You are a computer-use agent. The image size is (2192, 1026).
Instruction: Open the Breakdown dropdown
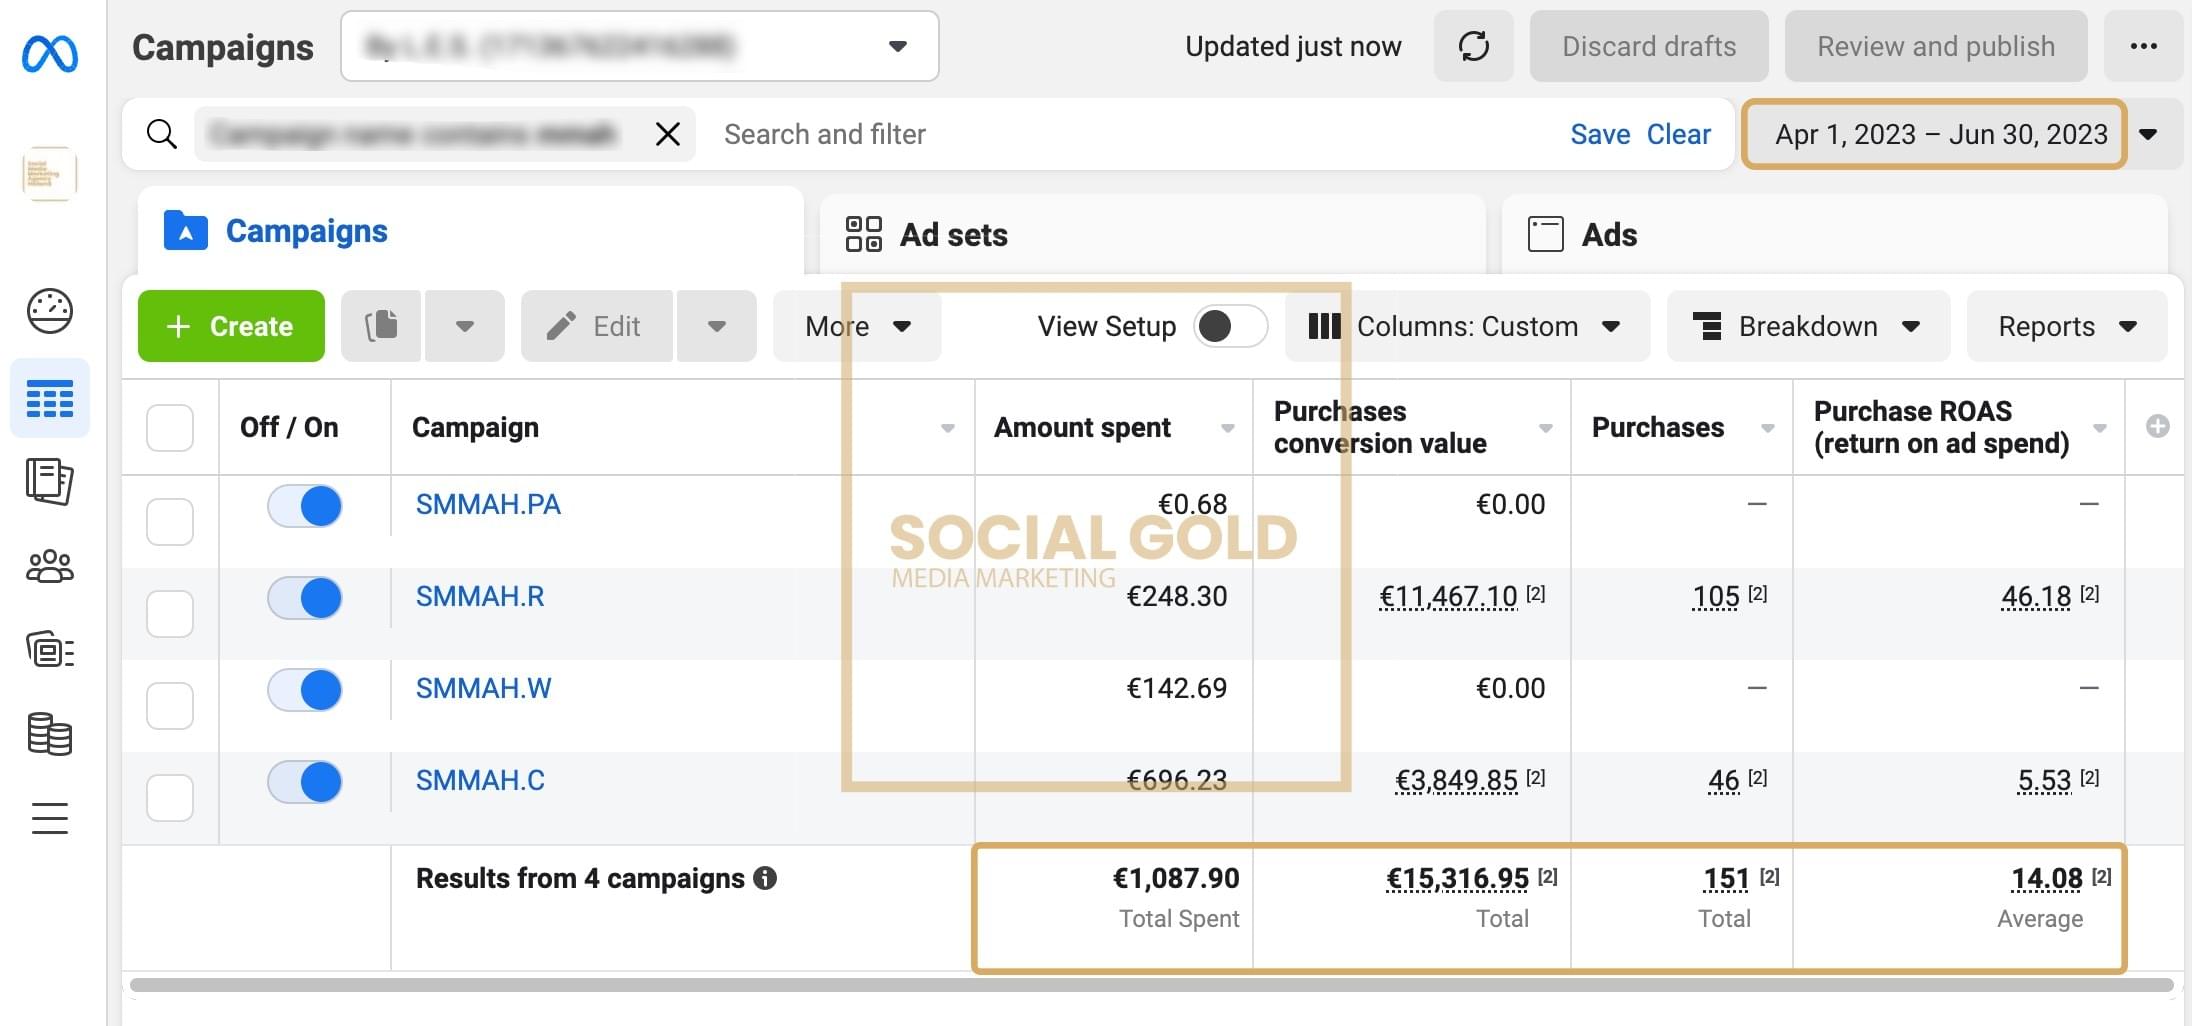pos(1808,326)
